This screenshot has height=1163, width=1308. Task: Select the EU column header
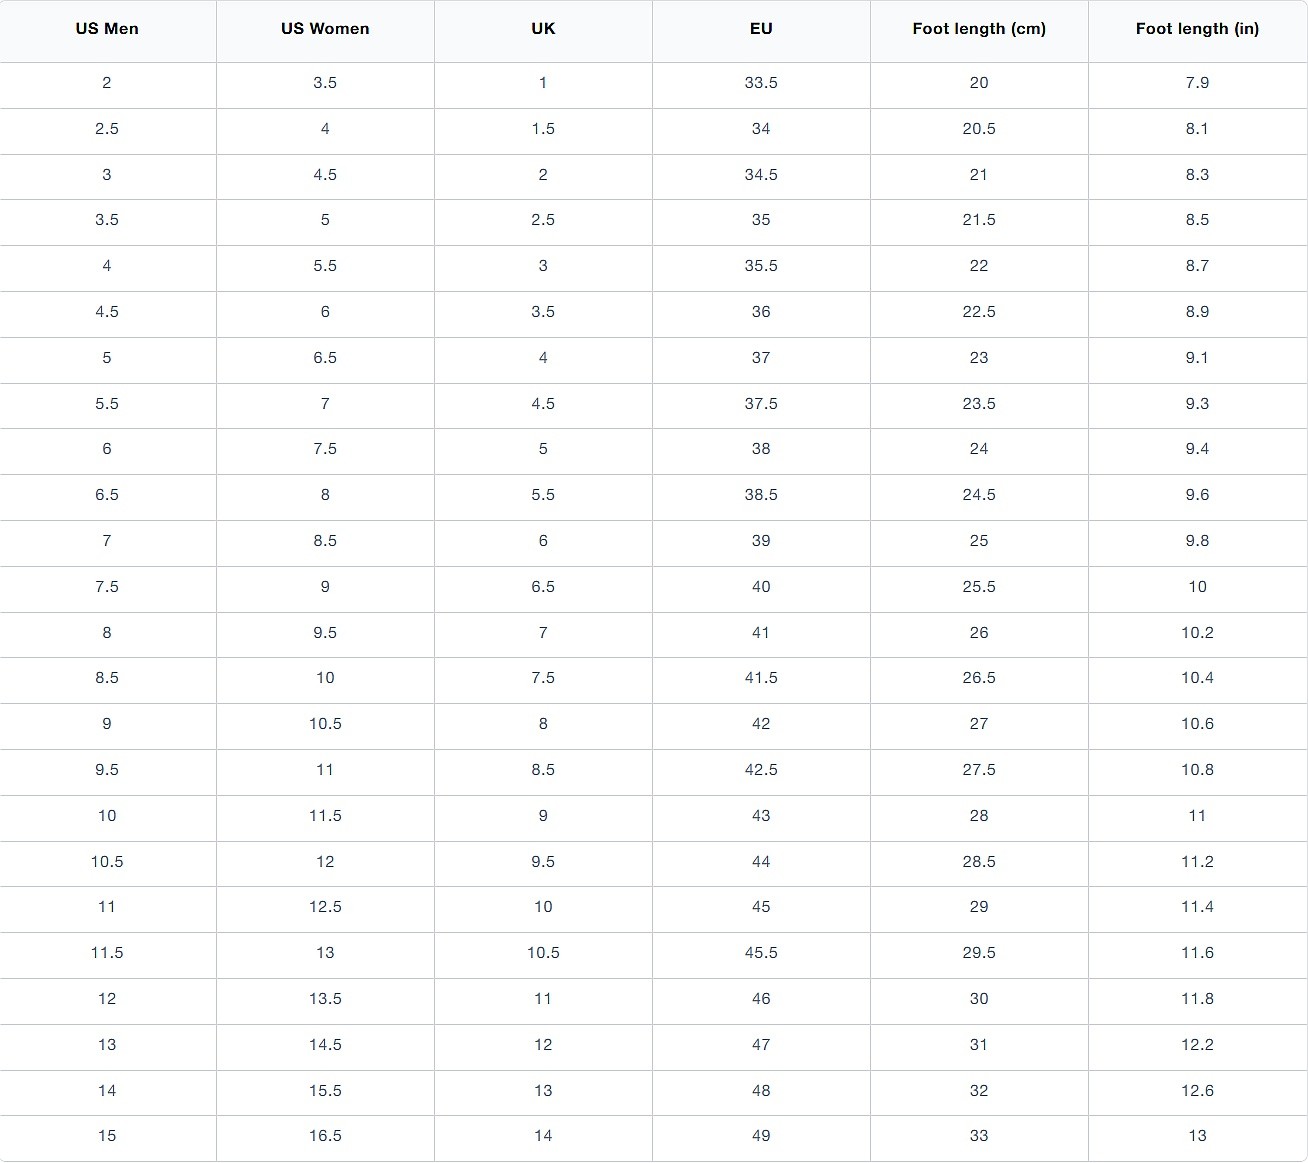click(761, 29)
